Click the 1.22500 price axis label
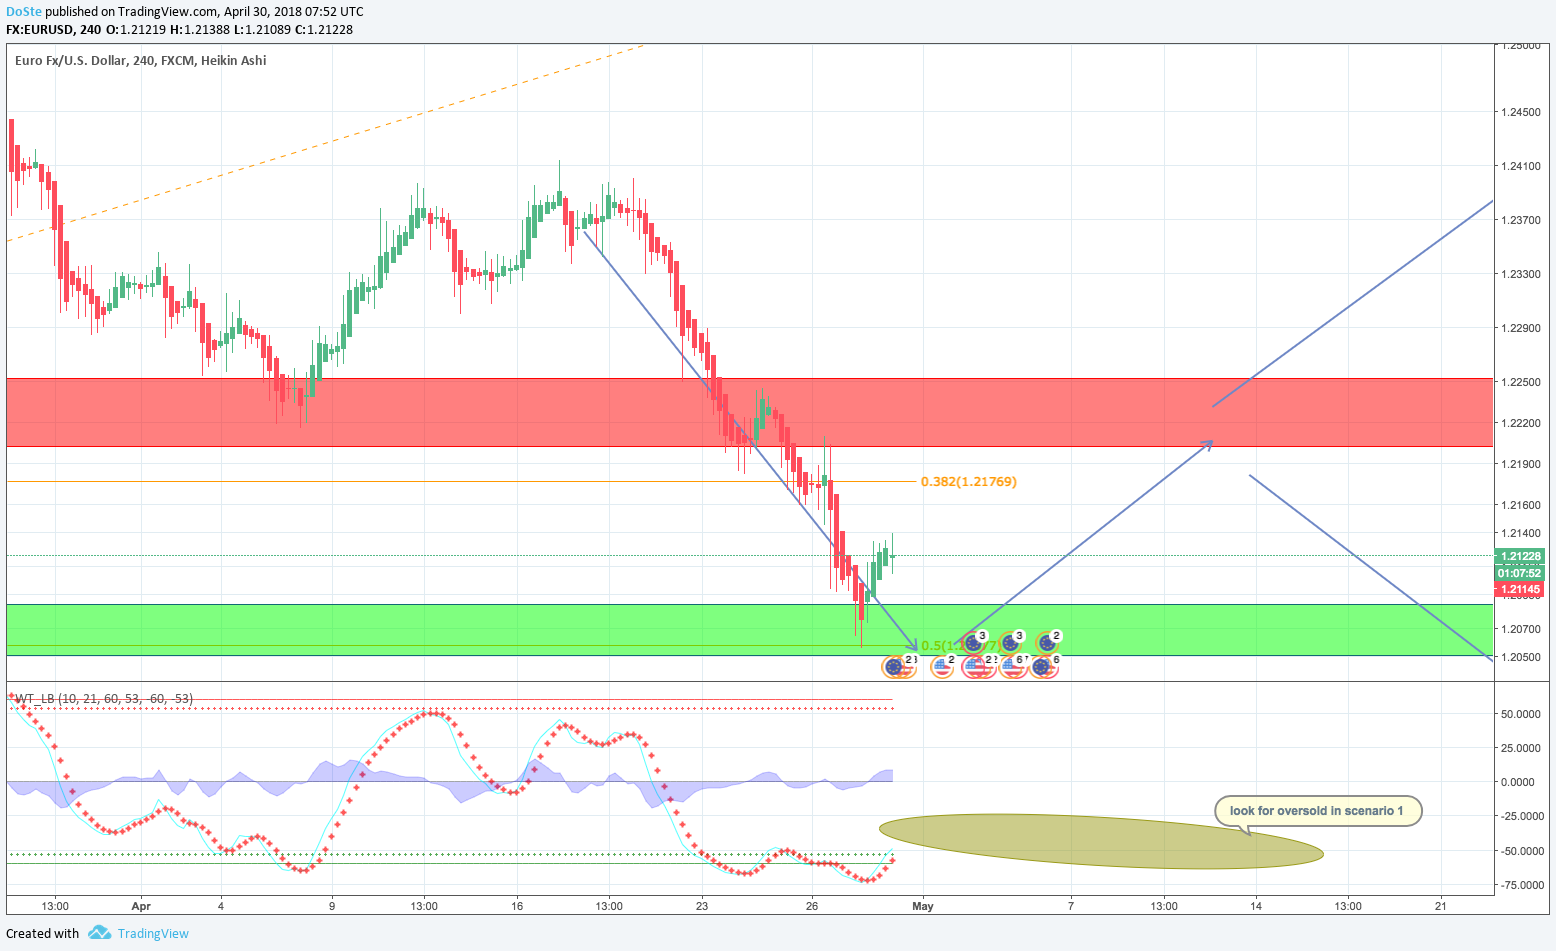 (1521, 382)
